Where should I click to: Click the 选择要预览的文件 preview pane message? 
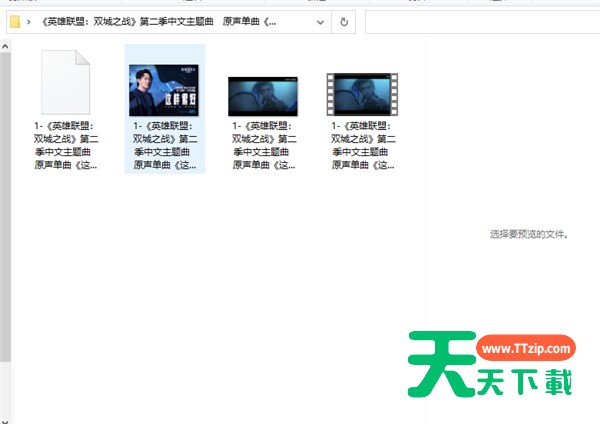point(529,234)
